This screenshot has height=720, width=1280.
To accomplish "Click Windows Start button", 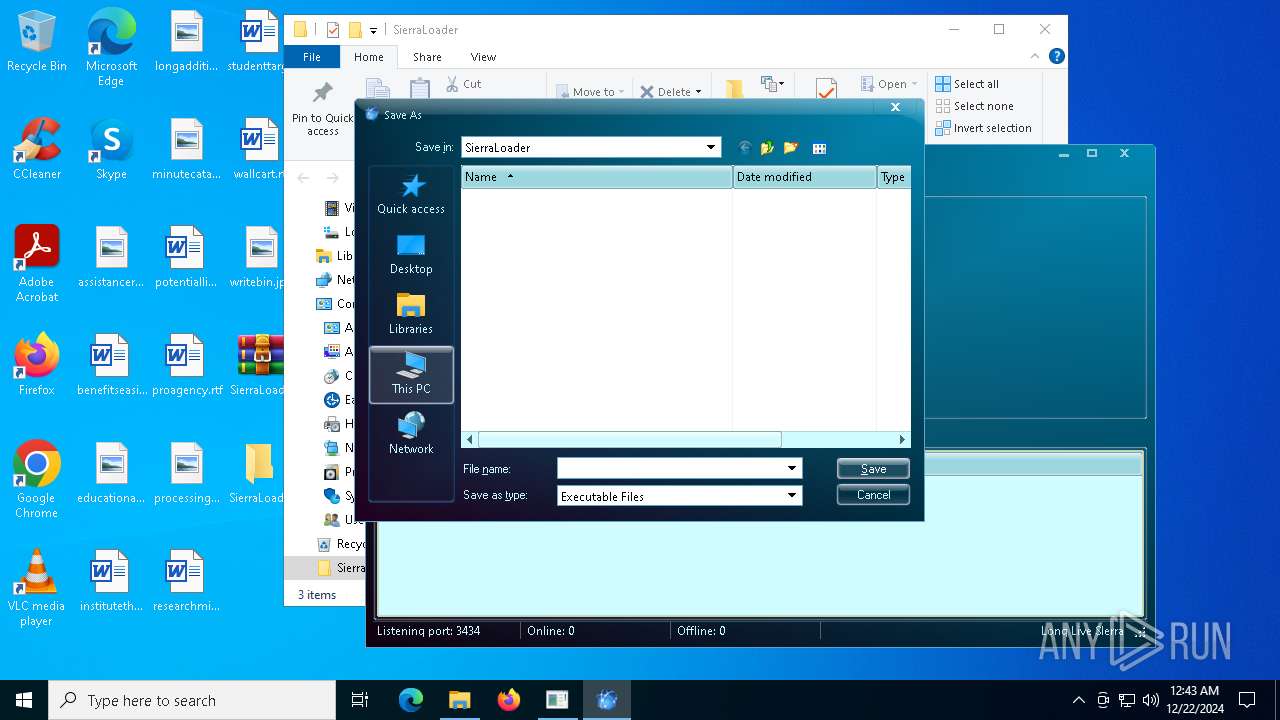I will pyautogui.click(x=24, y=700).
